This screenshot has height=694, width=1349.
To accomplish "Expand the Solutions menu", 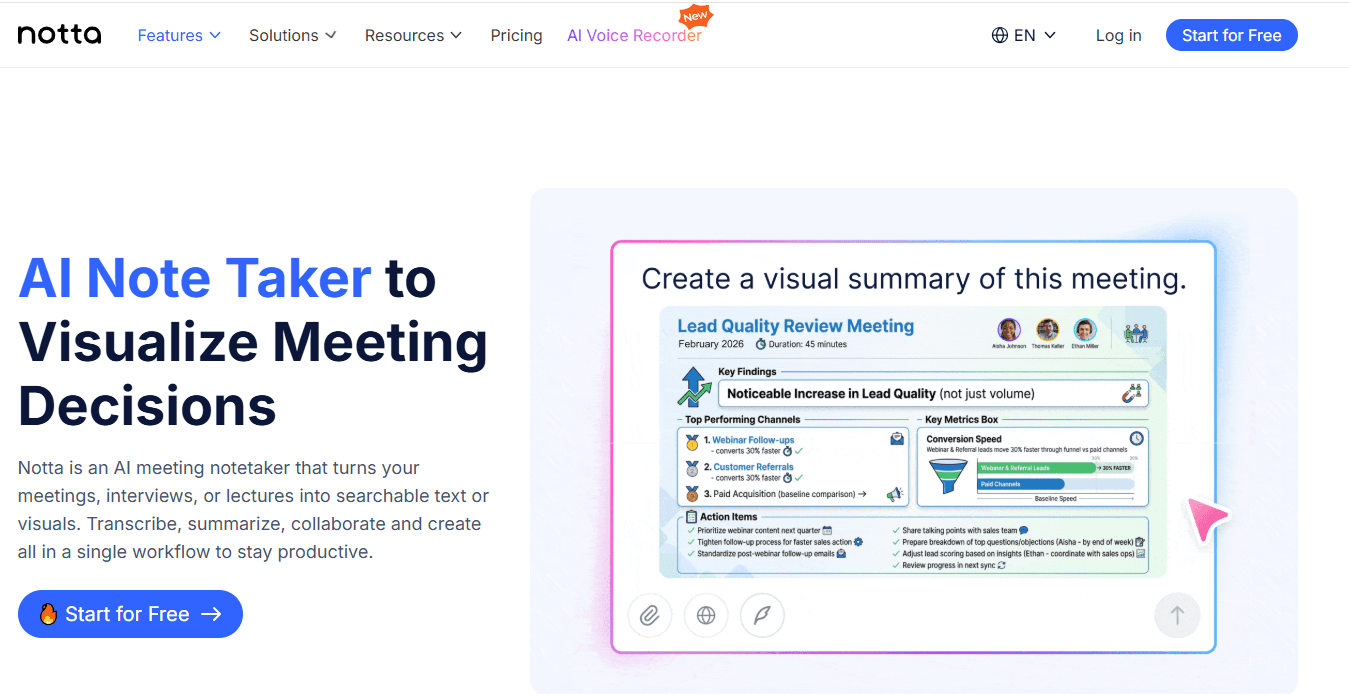I will pos(292,35).
